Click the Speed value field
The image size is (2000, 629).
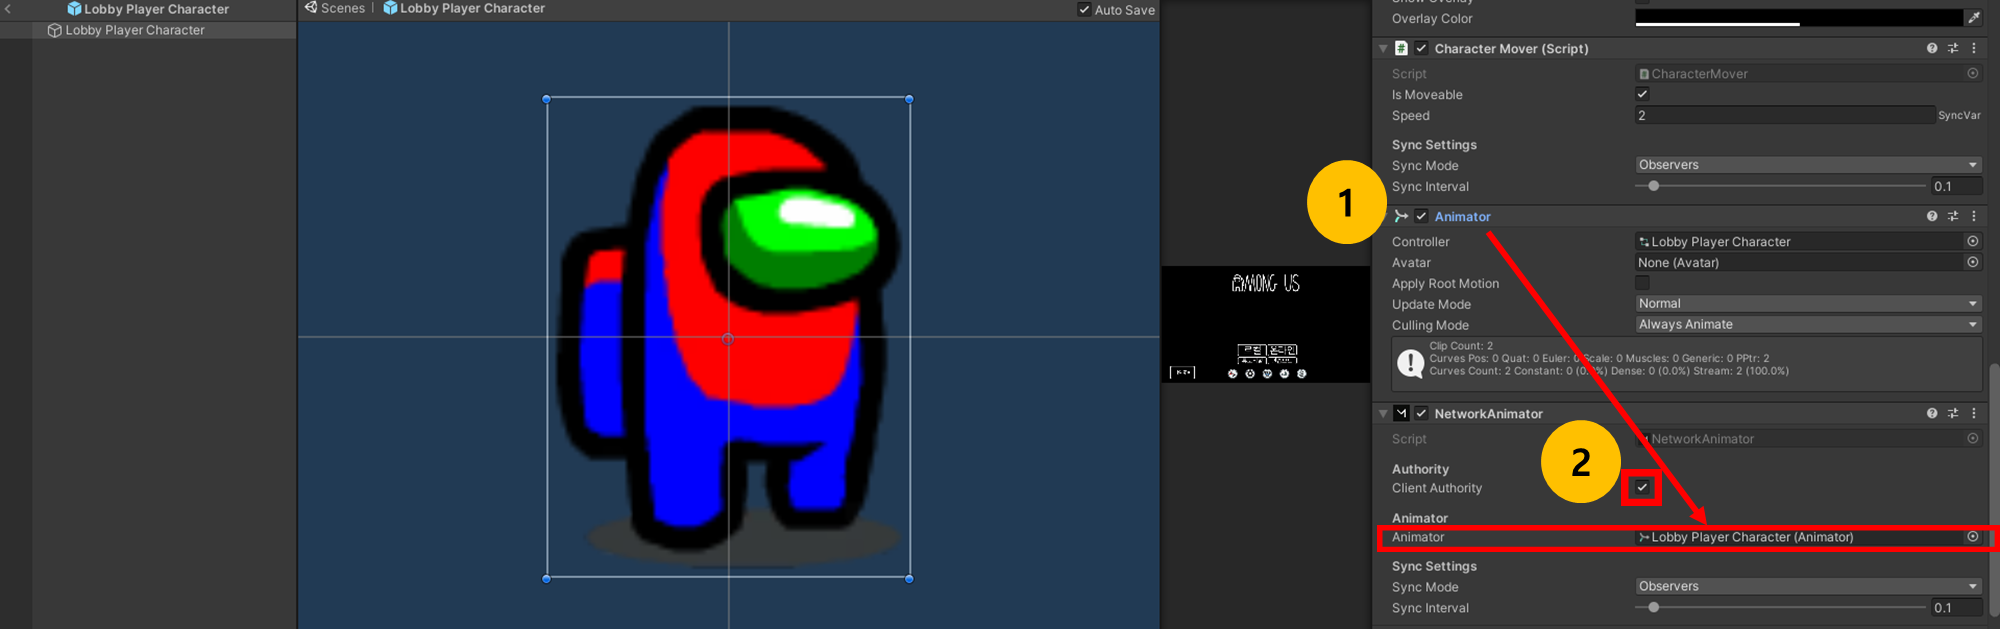coord(1784,115)
